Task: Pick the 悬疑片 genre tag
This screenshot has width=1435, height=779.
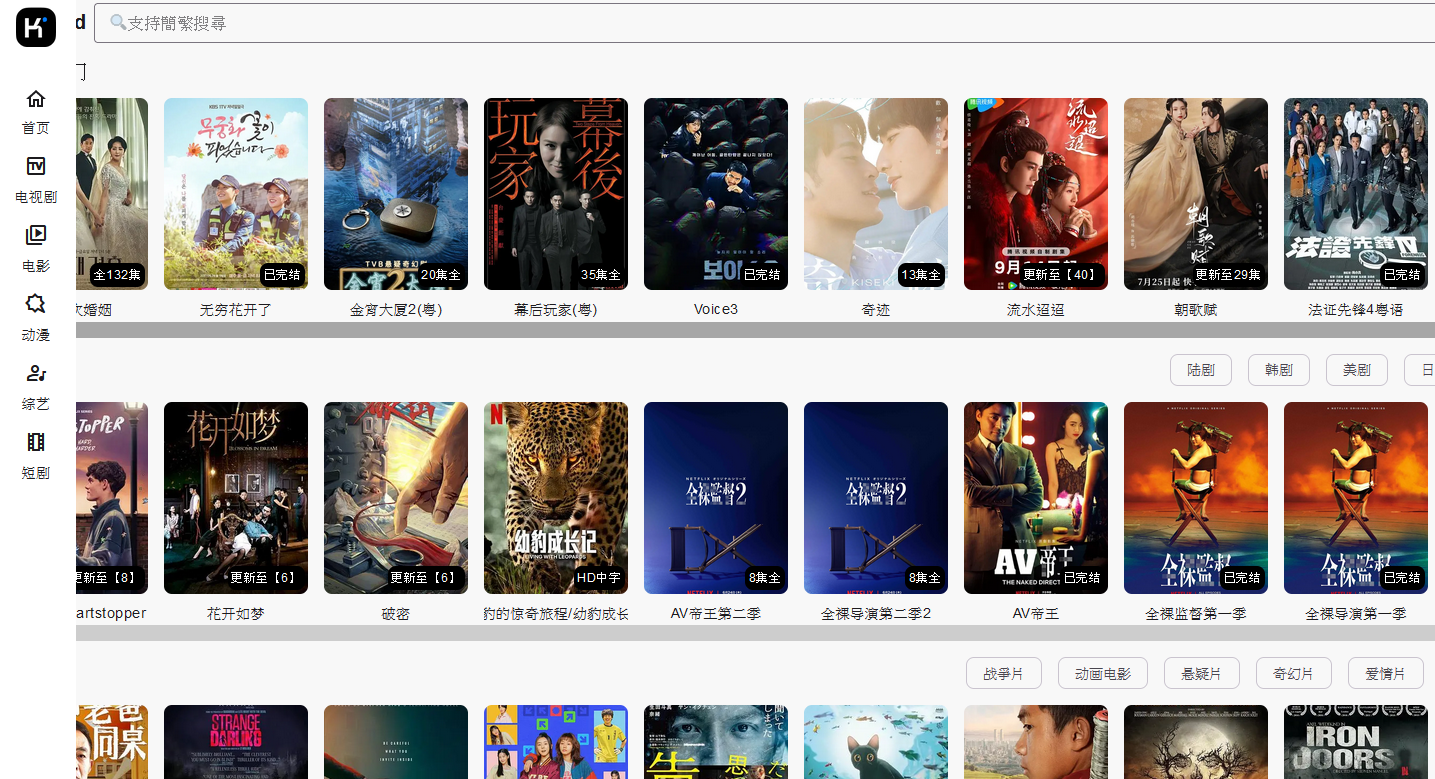Action: coord(1201,674)
